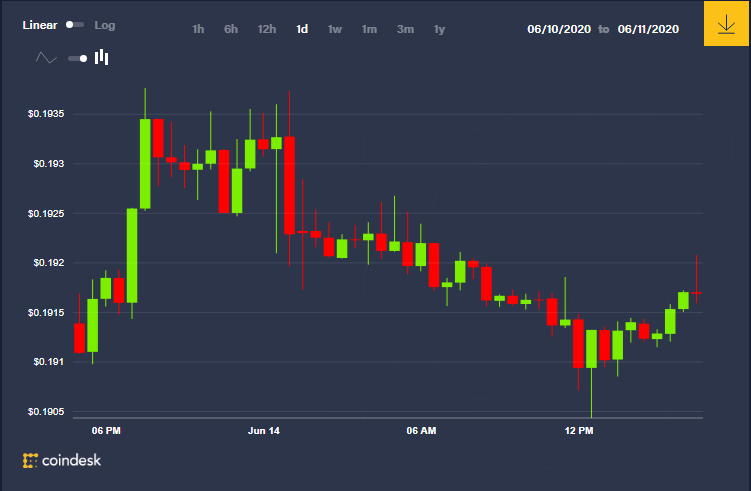Click the Jun 14 time axis label
The image size is (751, 491).
(x=263, y=431)
